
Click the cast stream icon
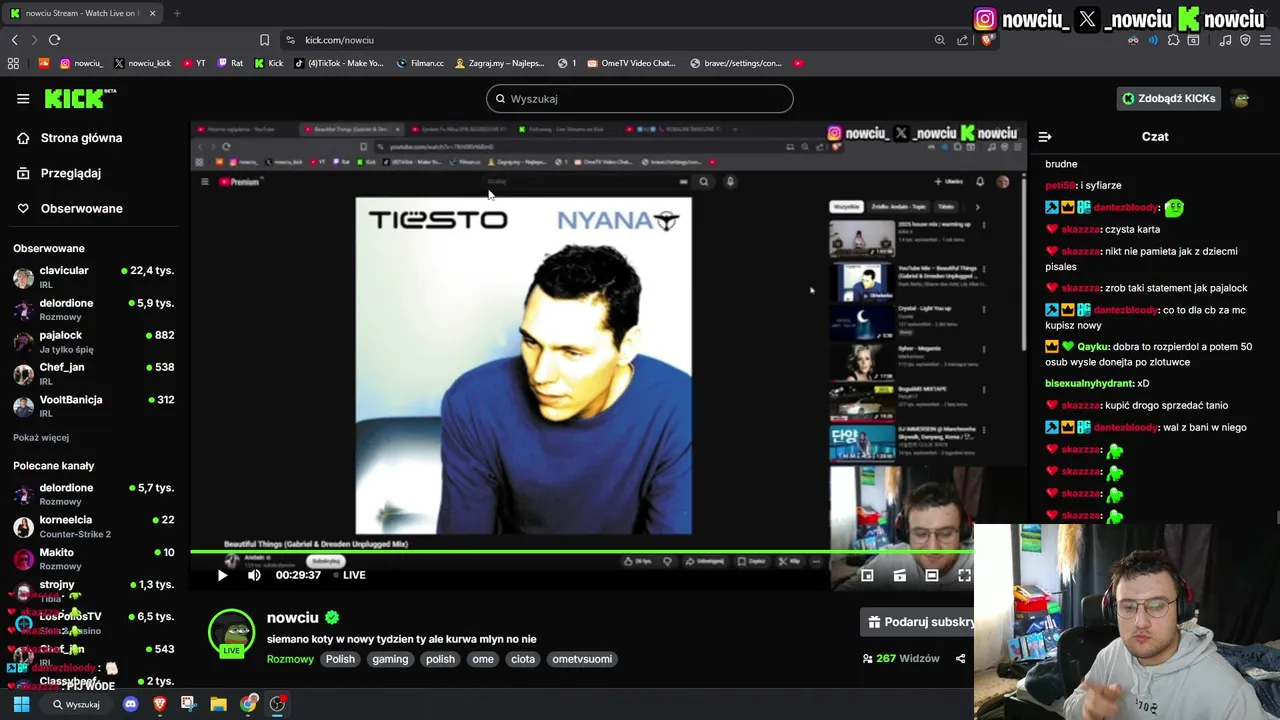click(x=899, y=575)
